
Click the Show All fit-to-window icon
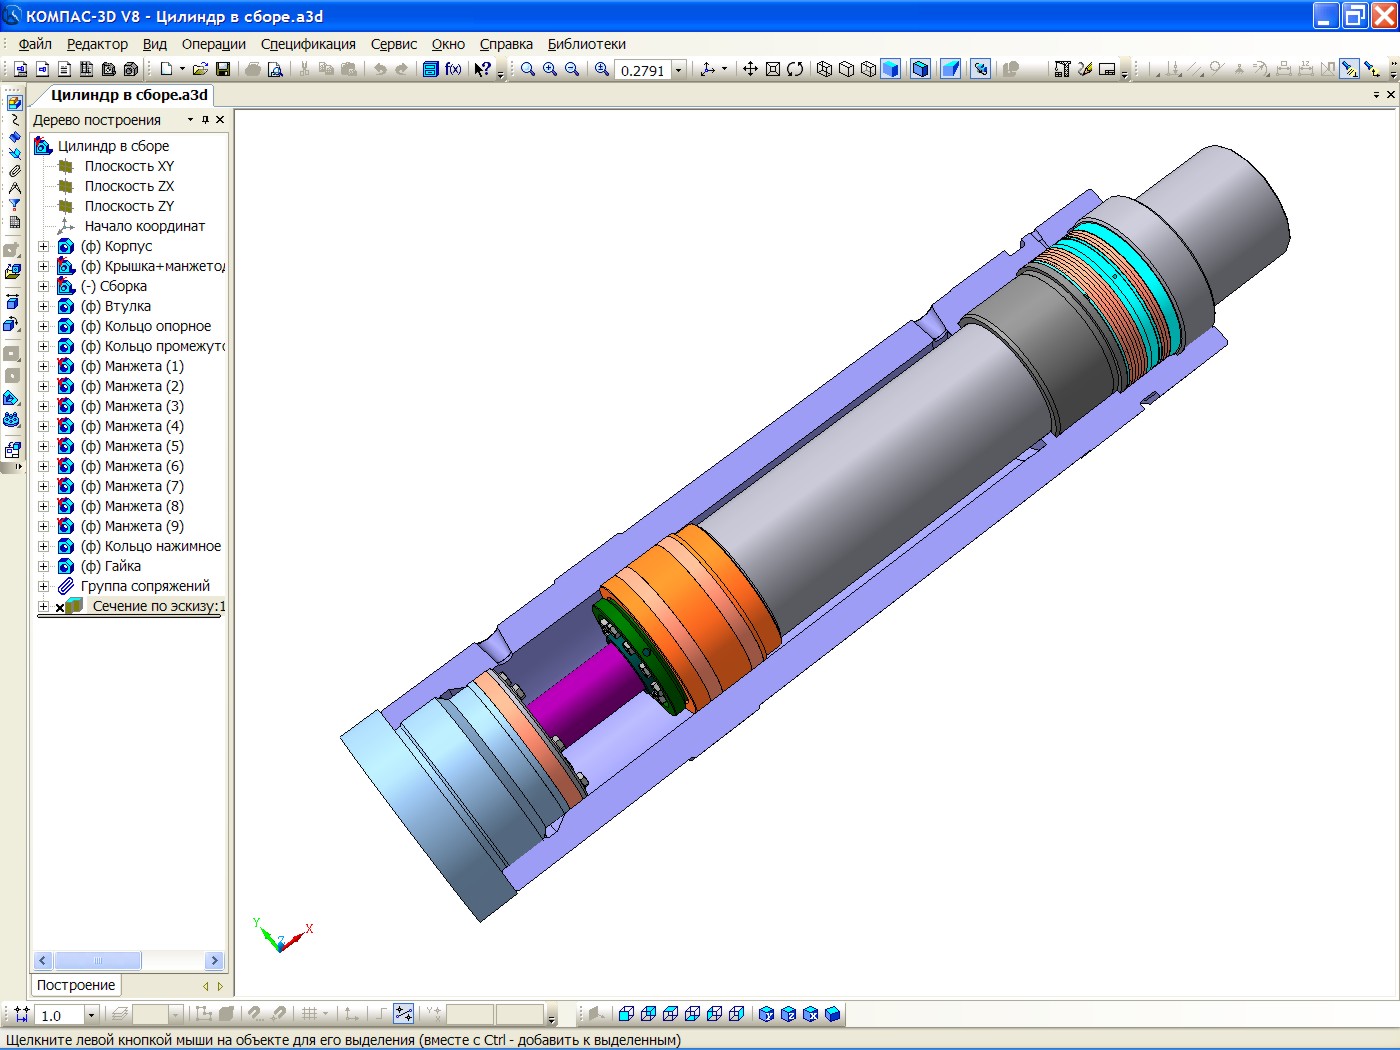click(773, 69)
